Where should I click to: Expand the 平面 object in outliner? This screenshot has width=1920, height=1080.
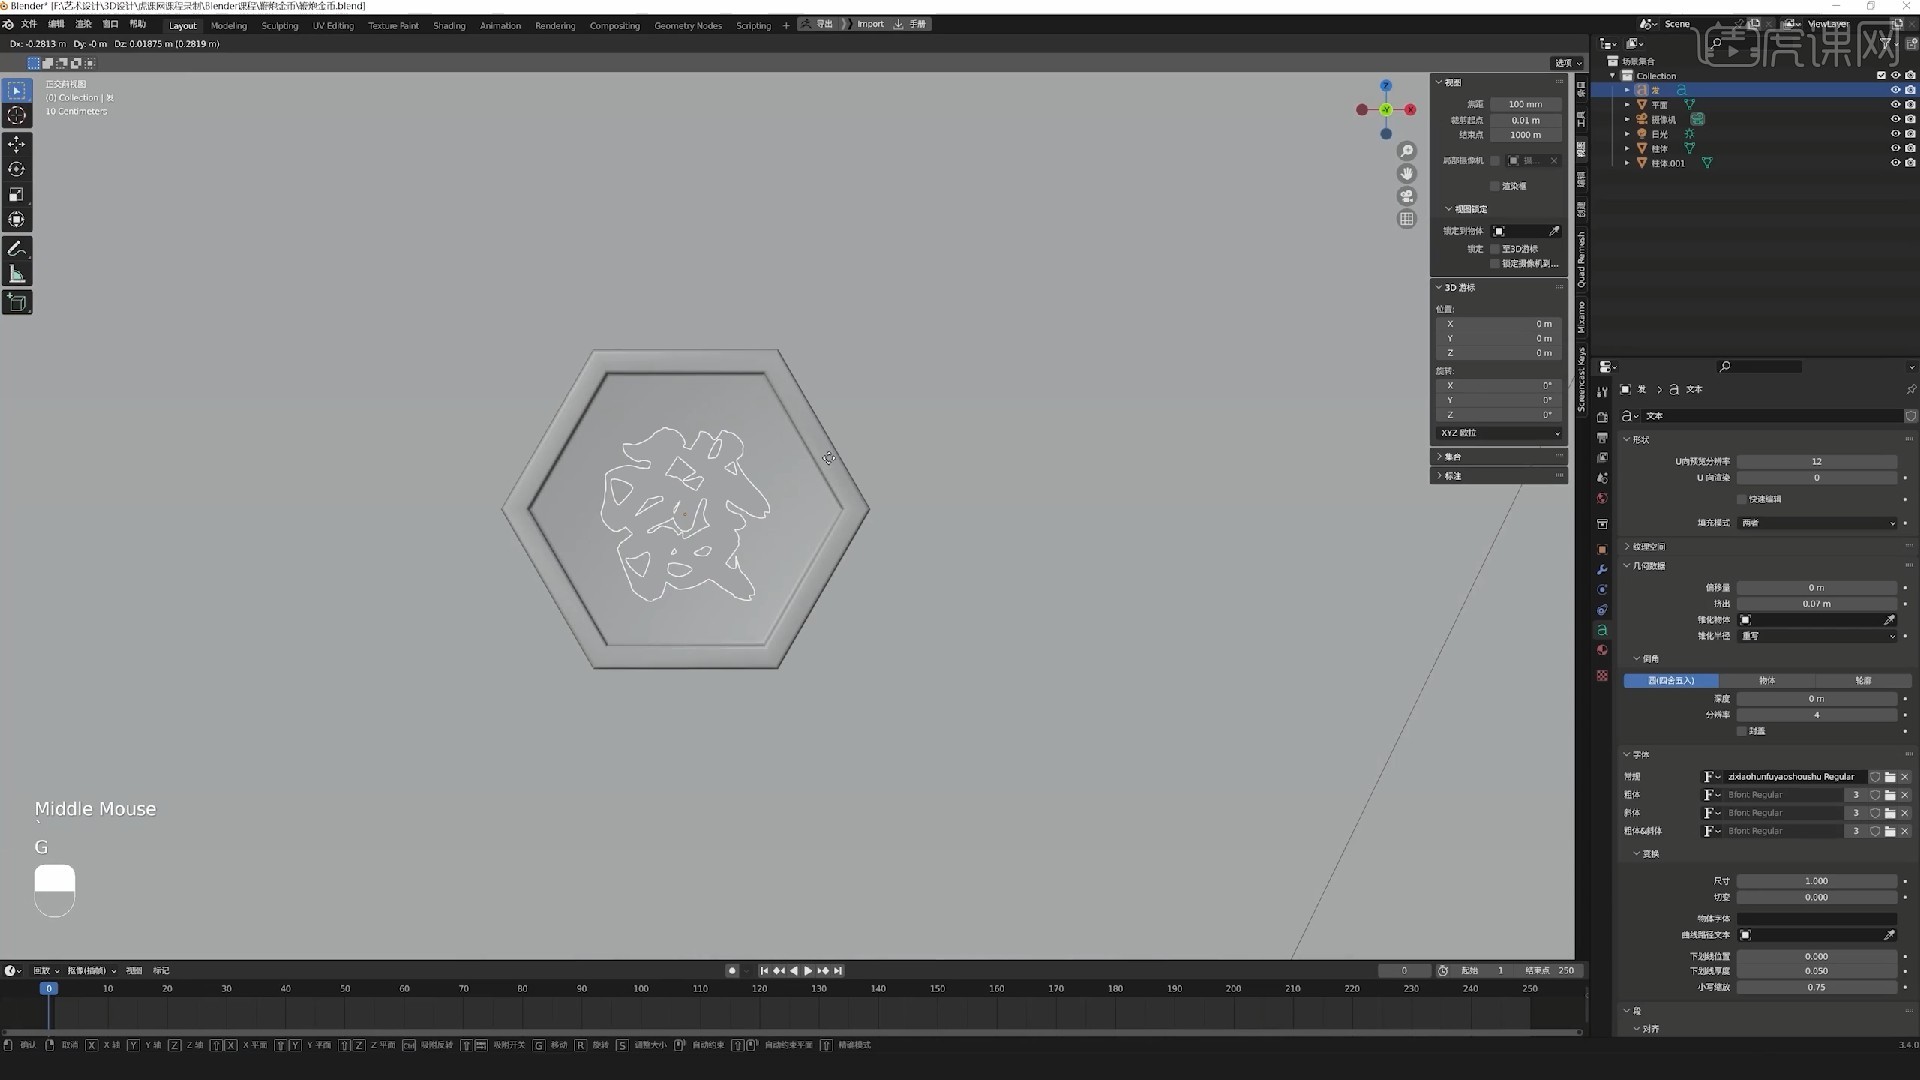1627,105
